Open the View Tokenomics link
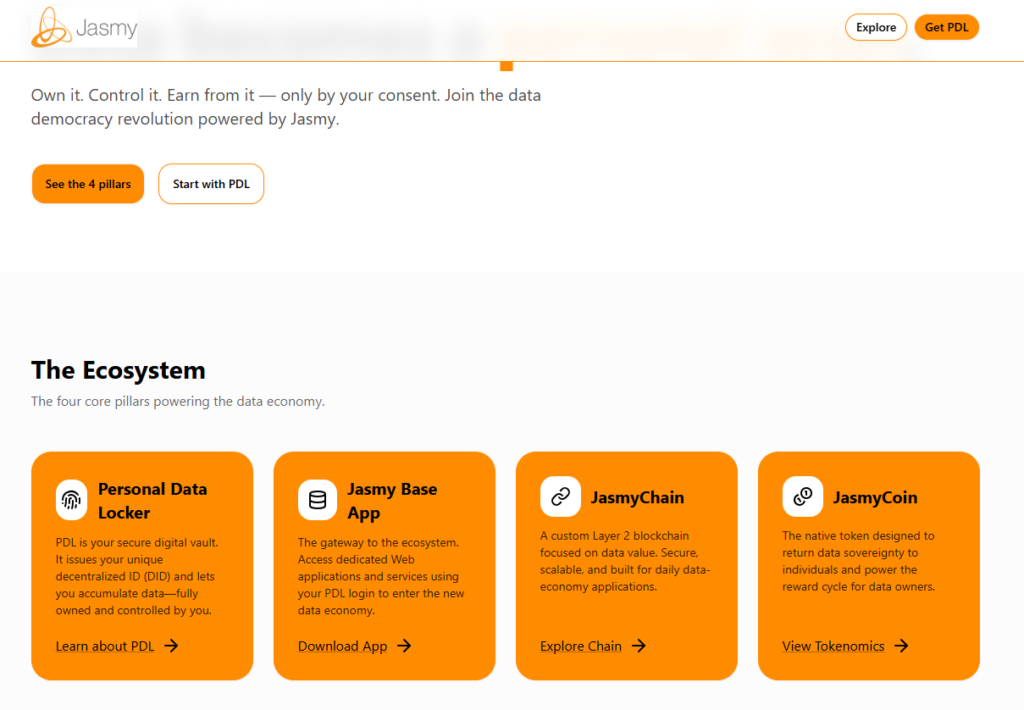This screenshot has width=1024, height=710. tap(833, 646)
